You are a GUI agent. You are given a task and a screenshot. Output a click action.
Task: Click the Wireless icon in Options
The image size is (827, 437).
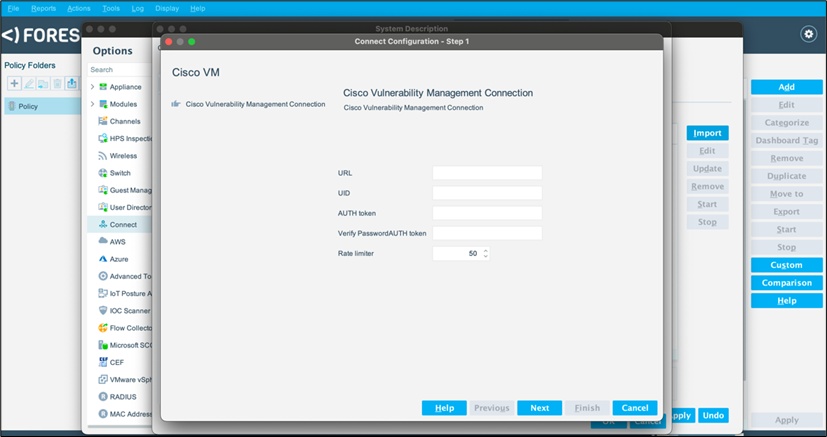click(103, 156)
